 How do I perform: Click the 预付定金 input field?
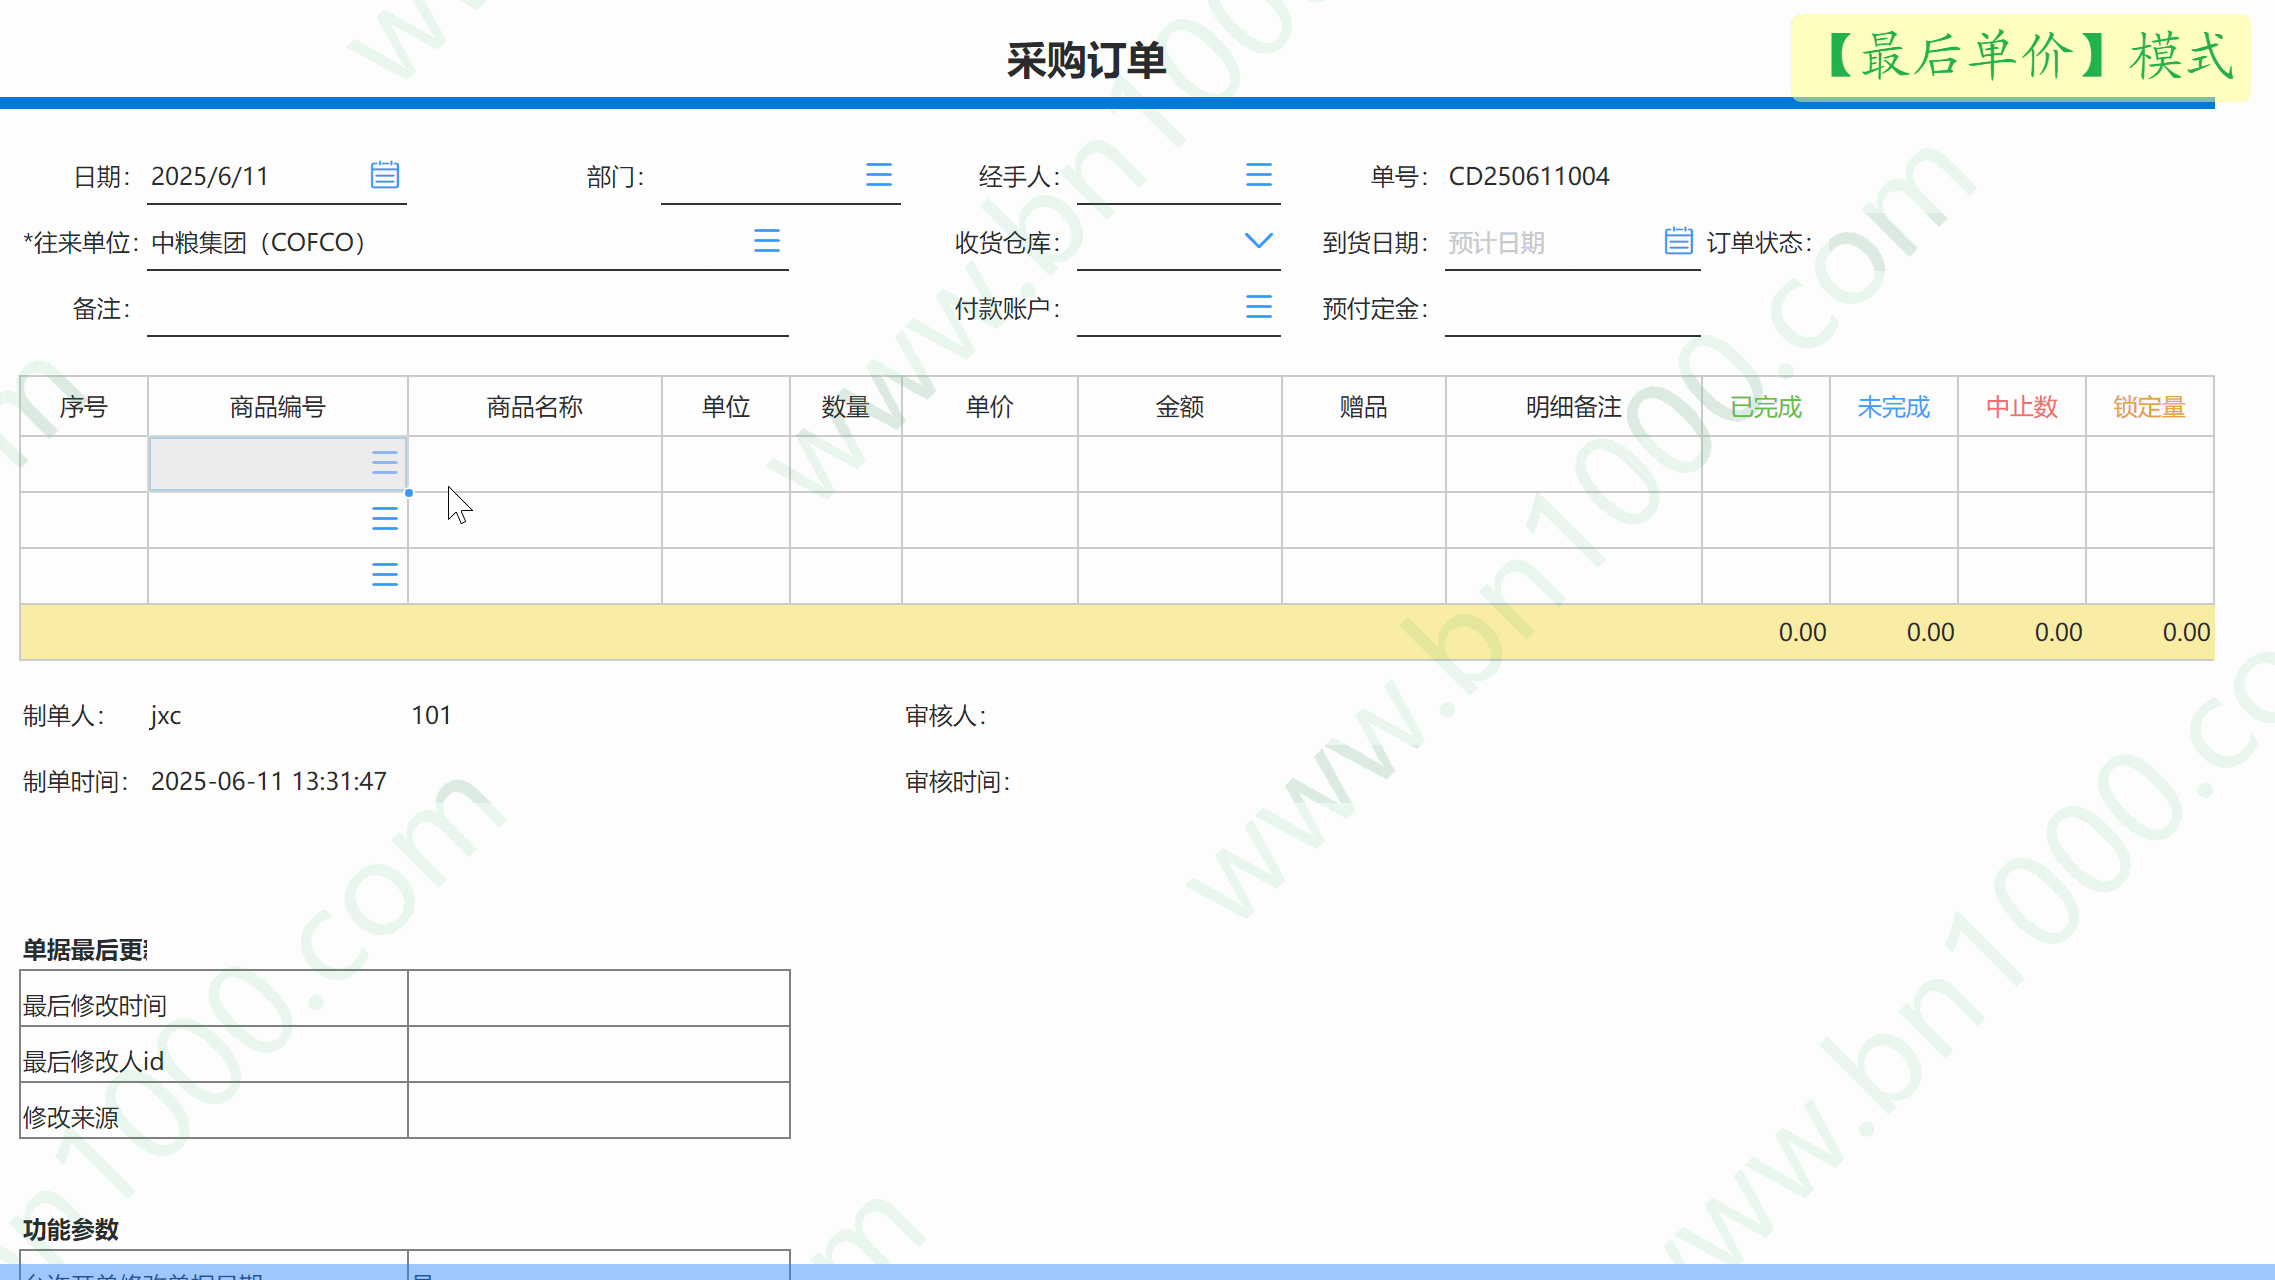tap(1572, 309)
